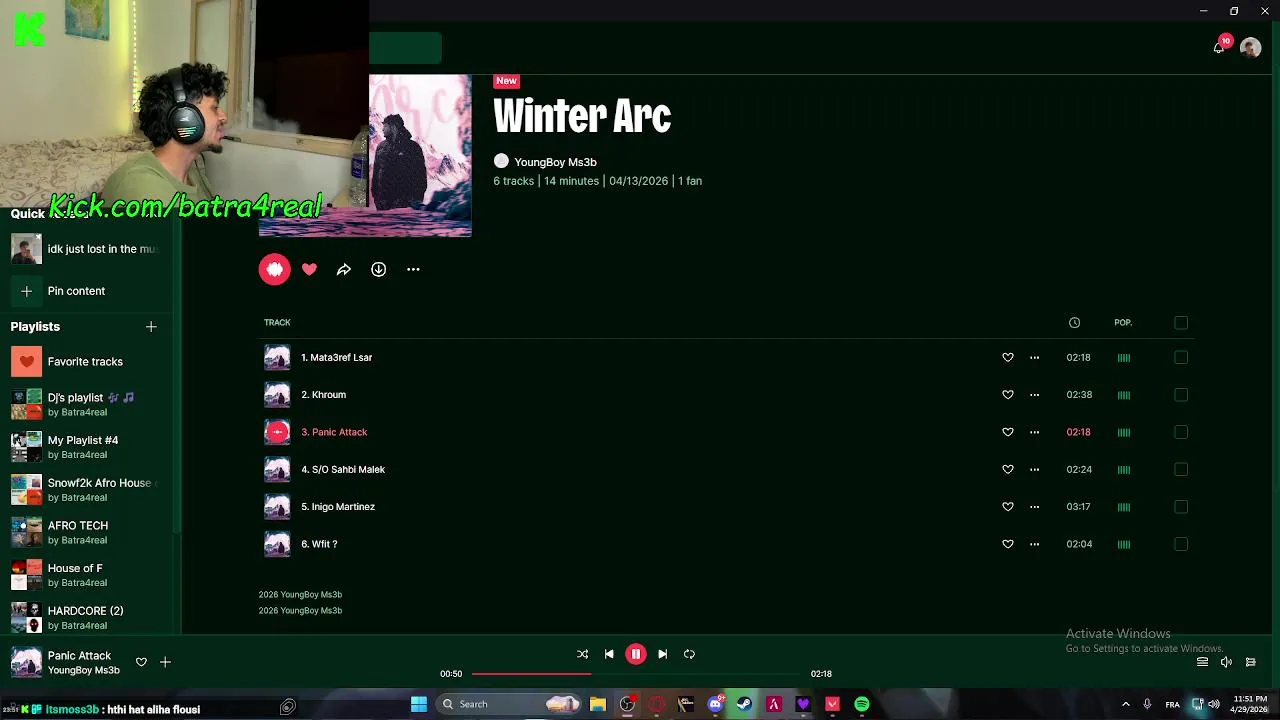Like the track S/O Sahbi Malek
The width and height of the screenshot is (1280, 720).
[1008, 469]
